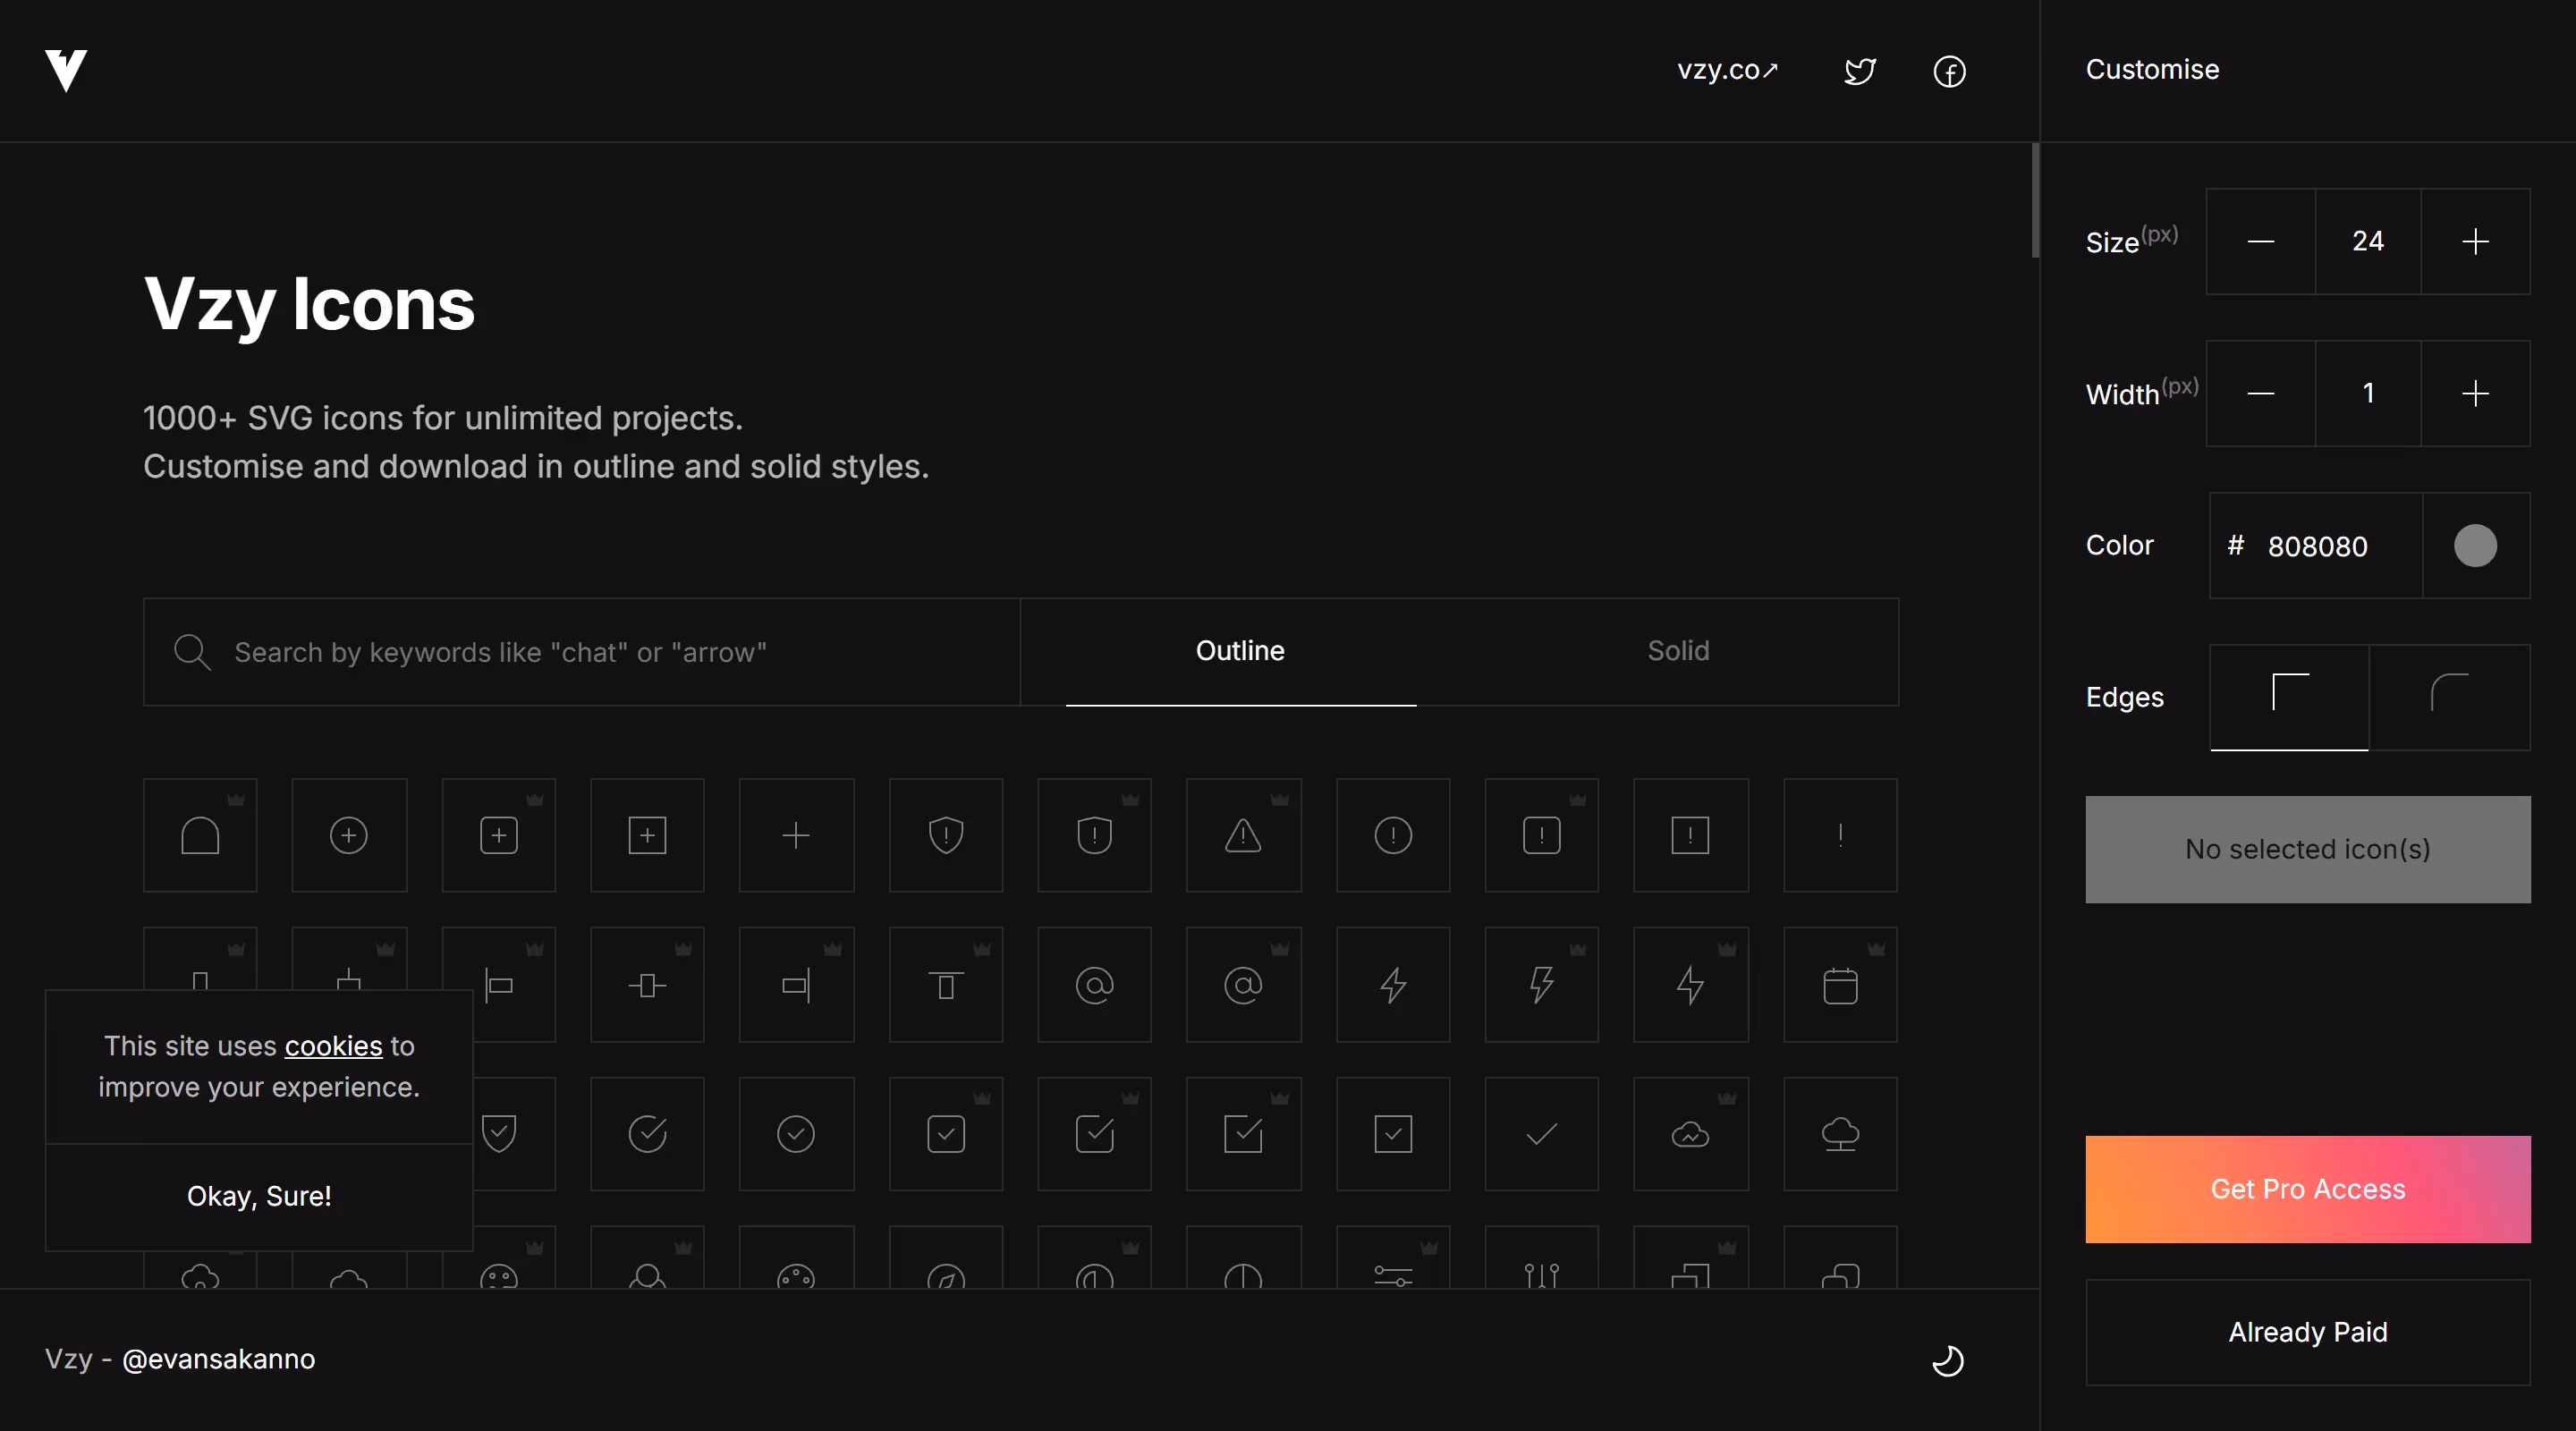Accept cookies with Okay, Sure! button
The image size is (2576, 1431).
[x=259, y=1196]
